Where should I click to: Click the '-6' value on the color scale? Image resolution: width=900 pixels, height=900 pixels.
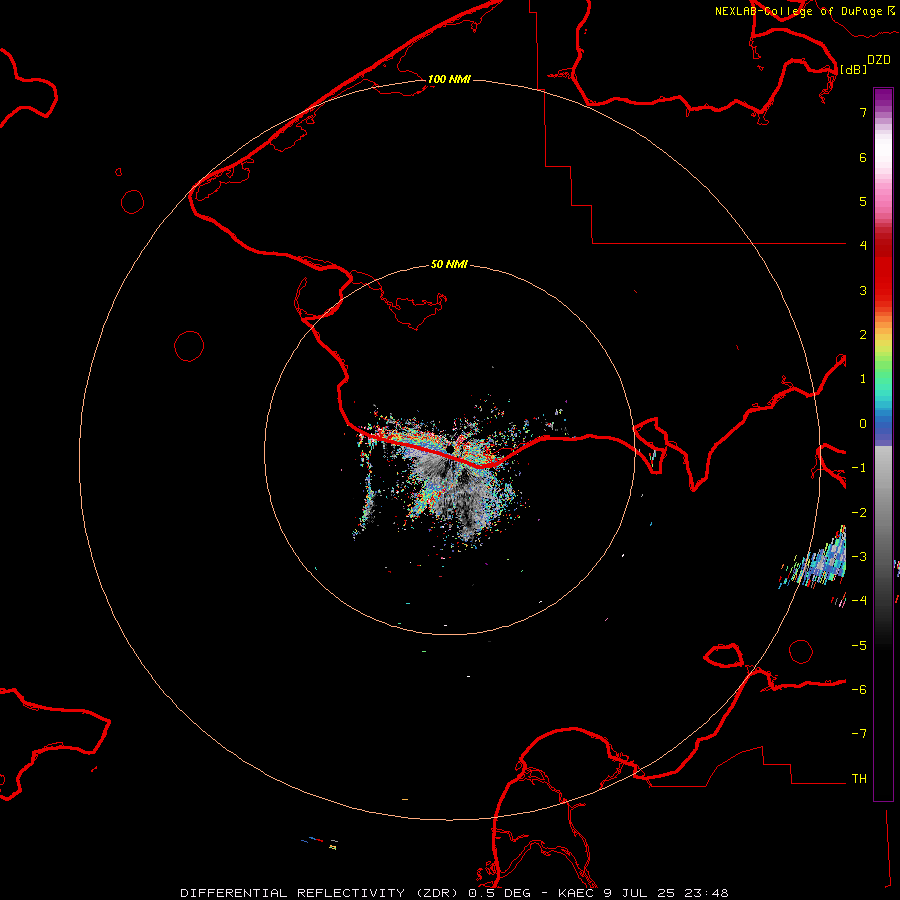[x=859, y=690]
